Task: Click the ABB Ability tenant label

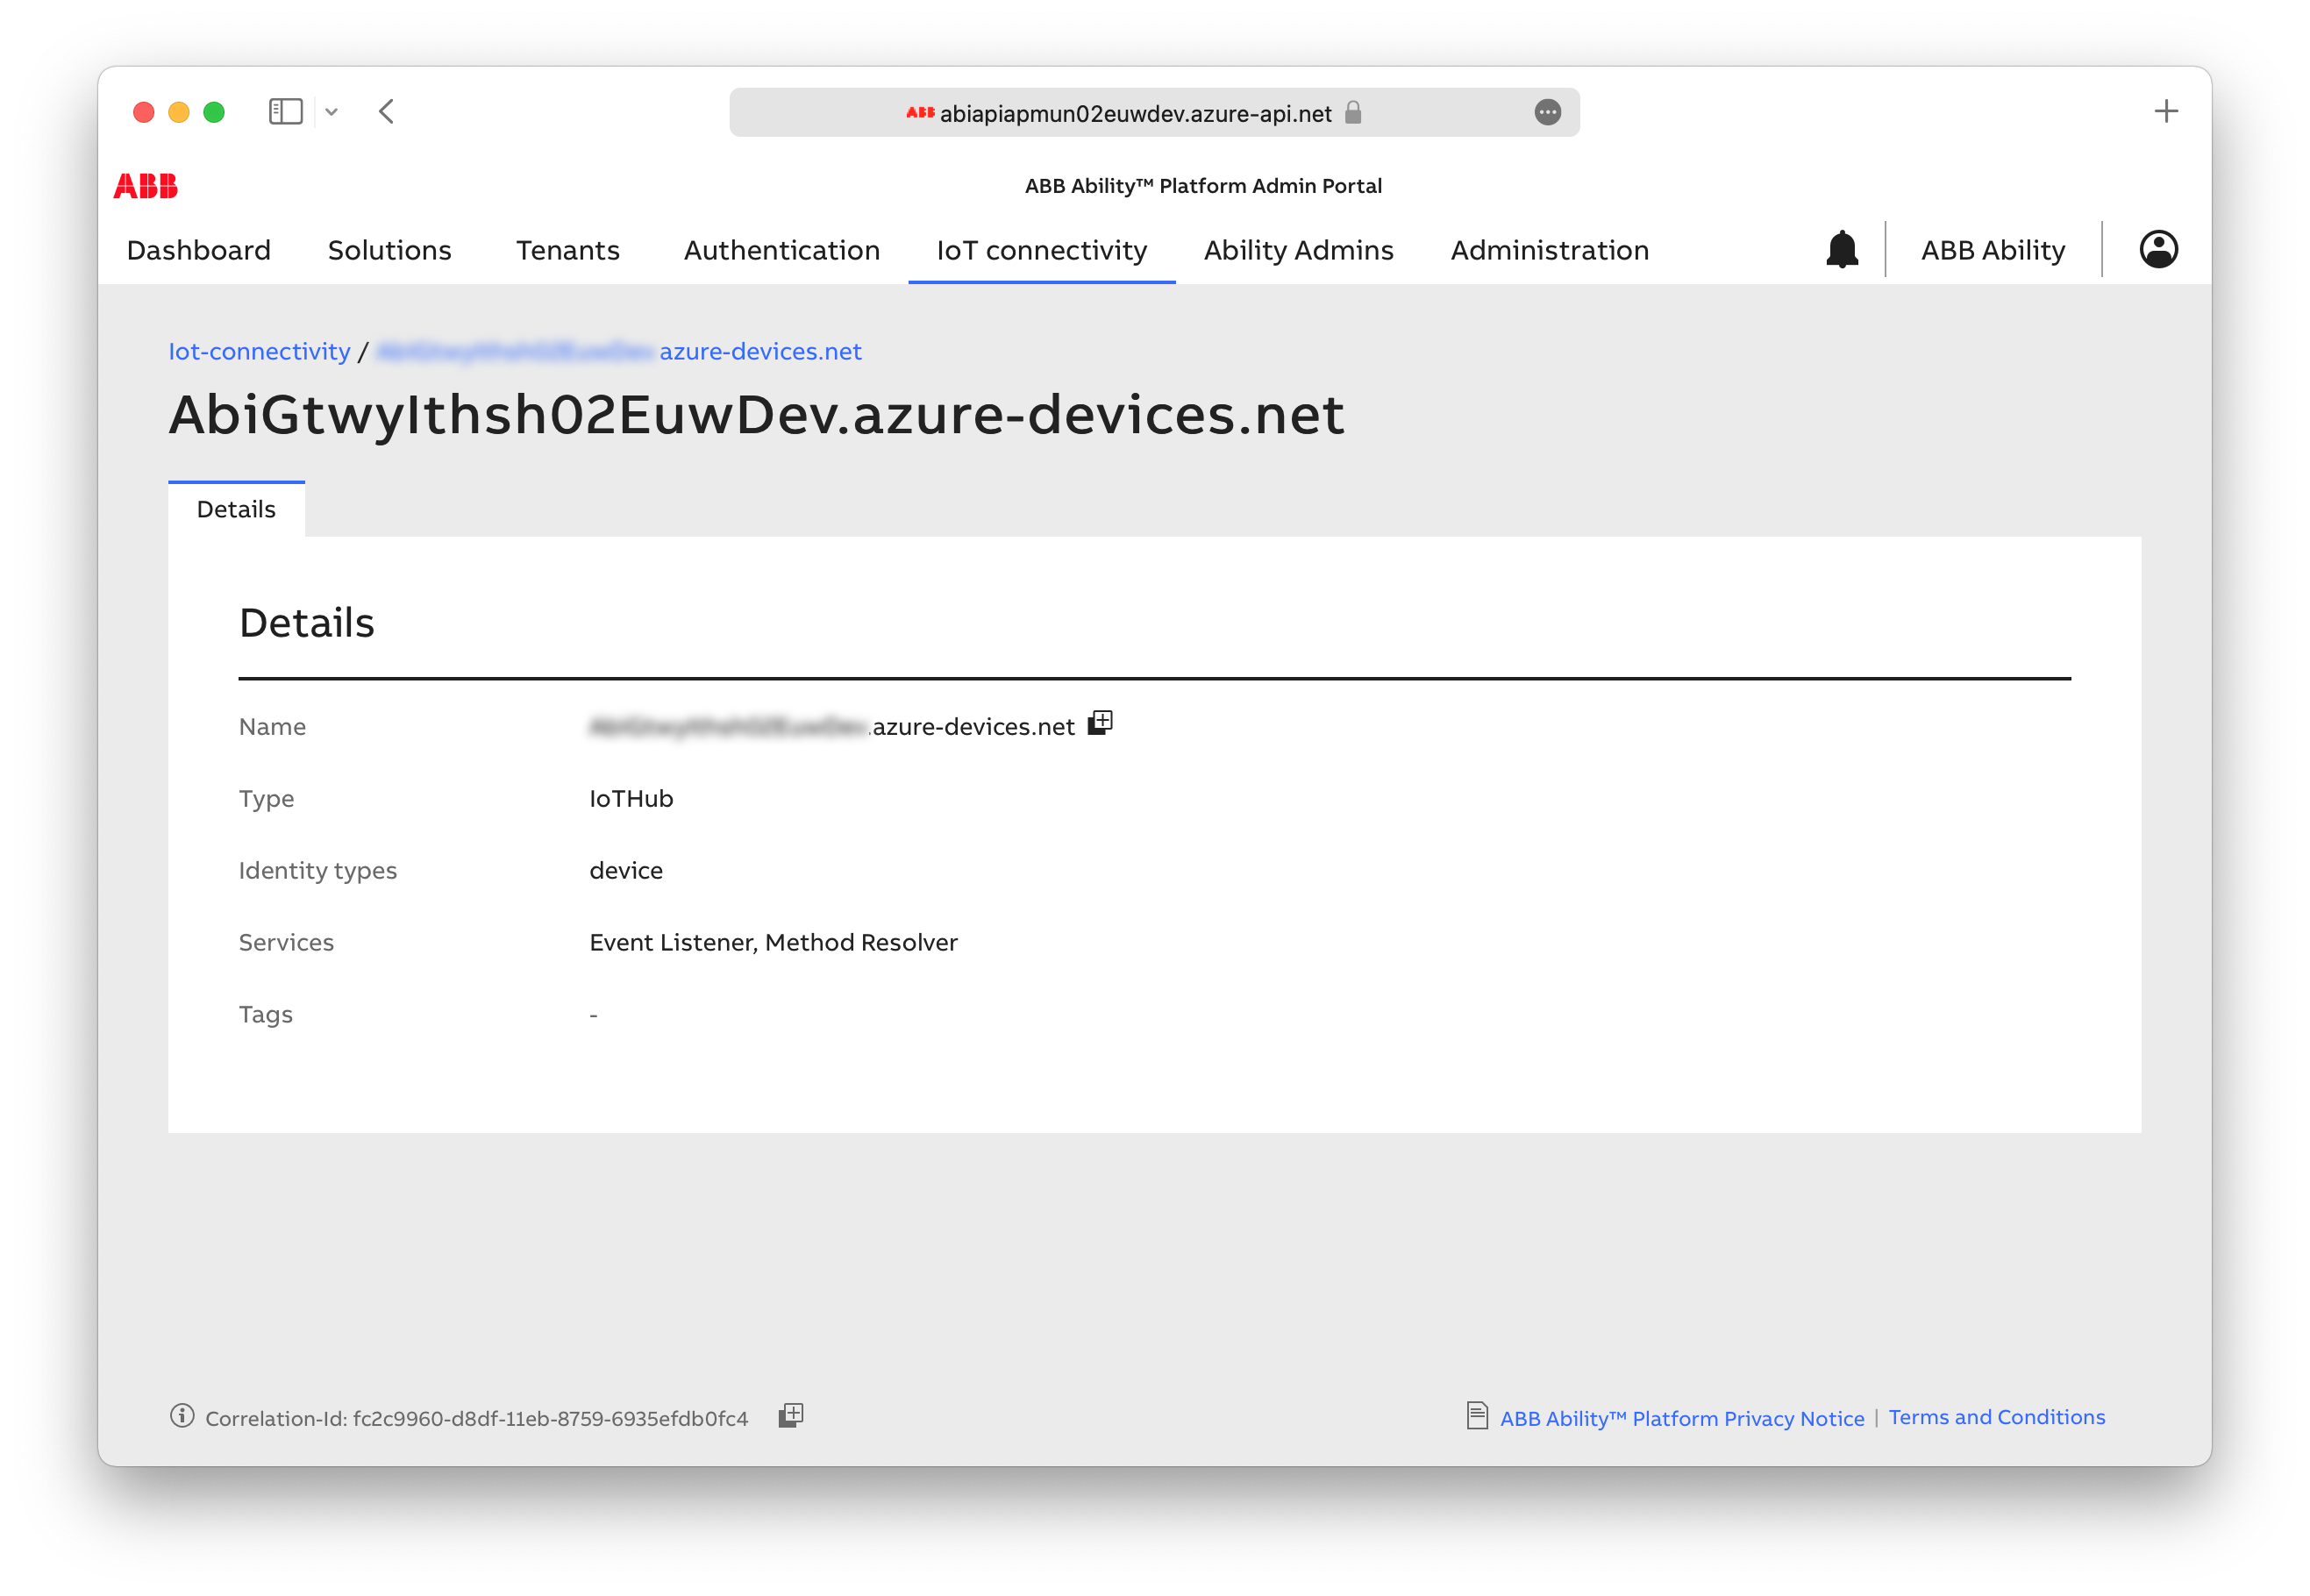Action: 1992,250
